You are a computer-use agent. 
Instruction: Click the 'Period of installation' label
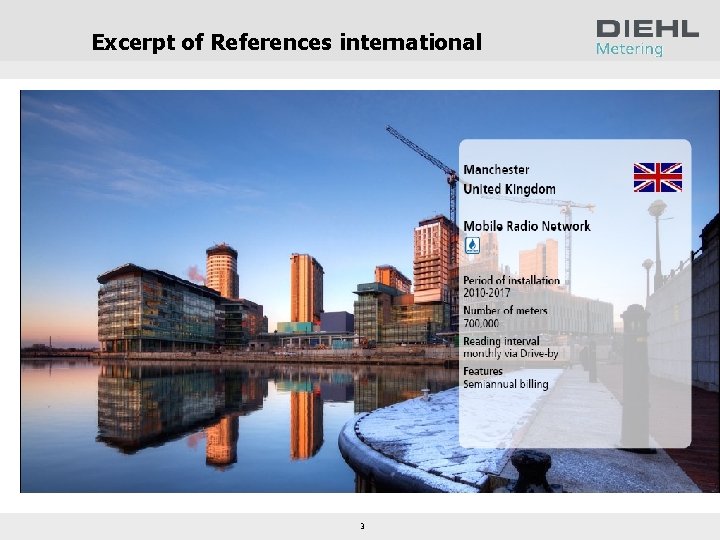click(511, 280)
